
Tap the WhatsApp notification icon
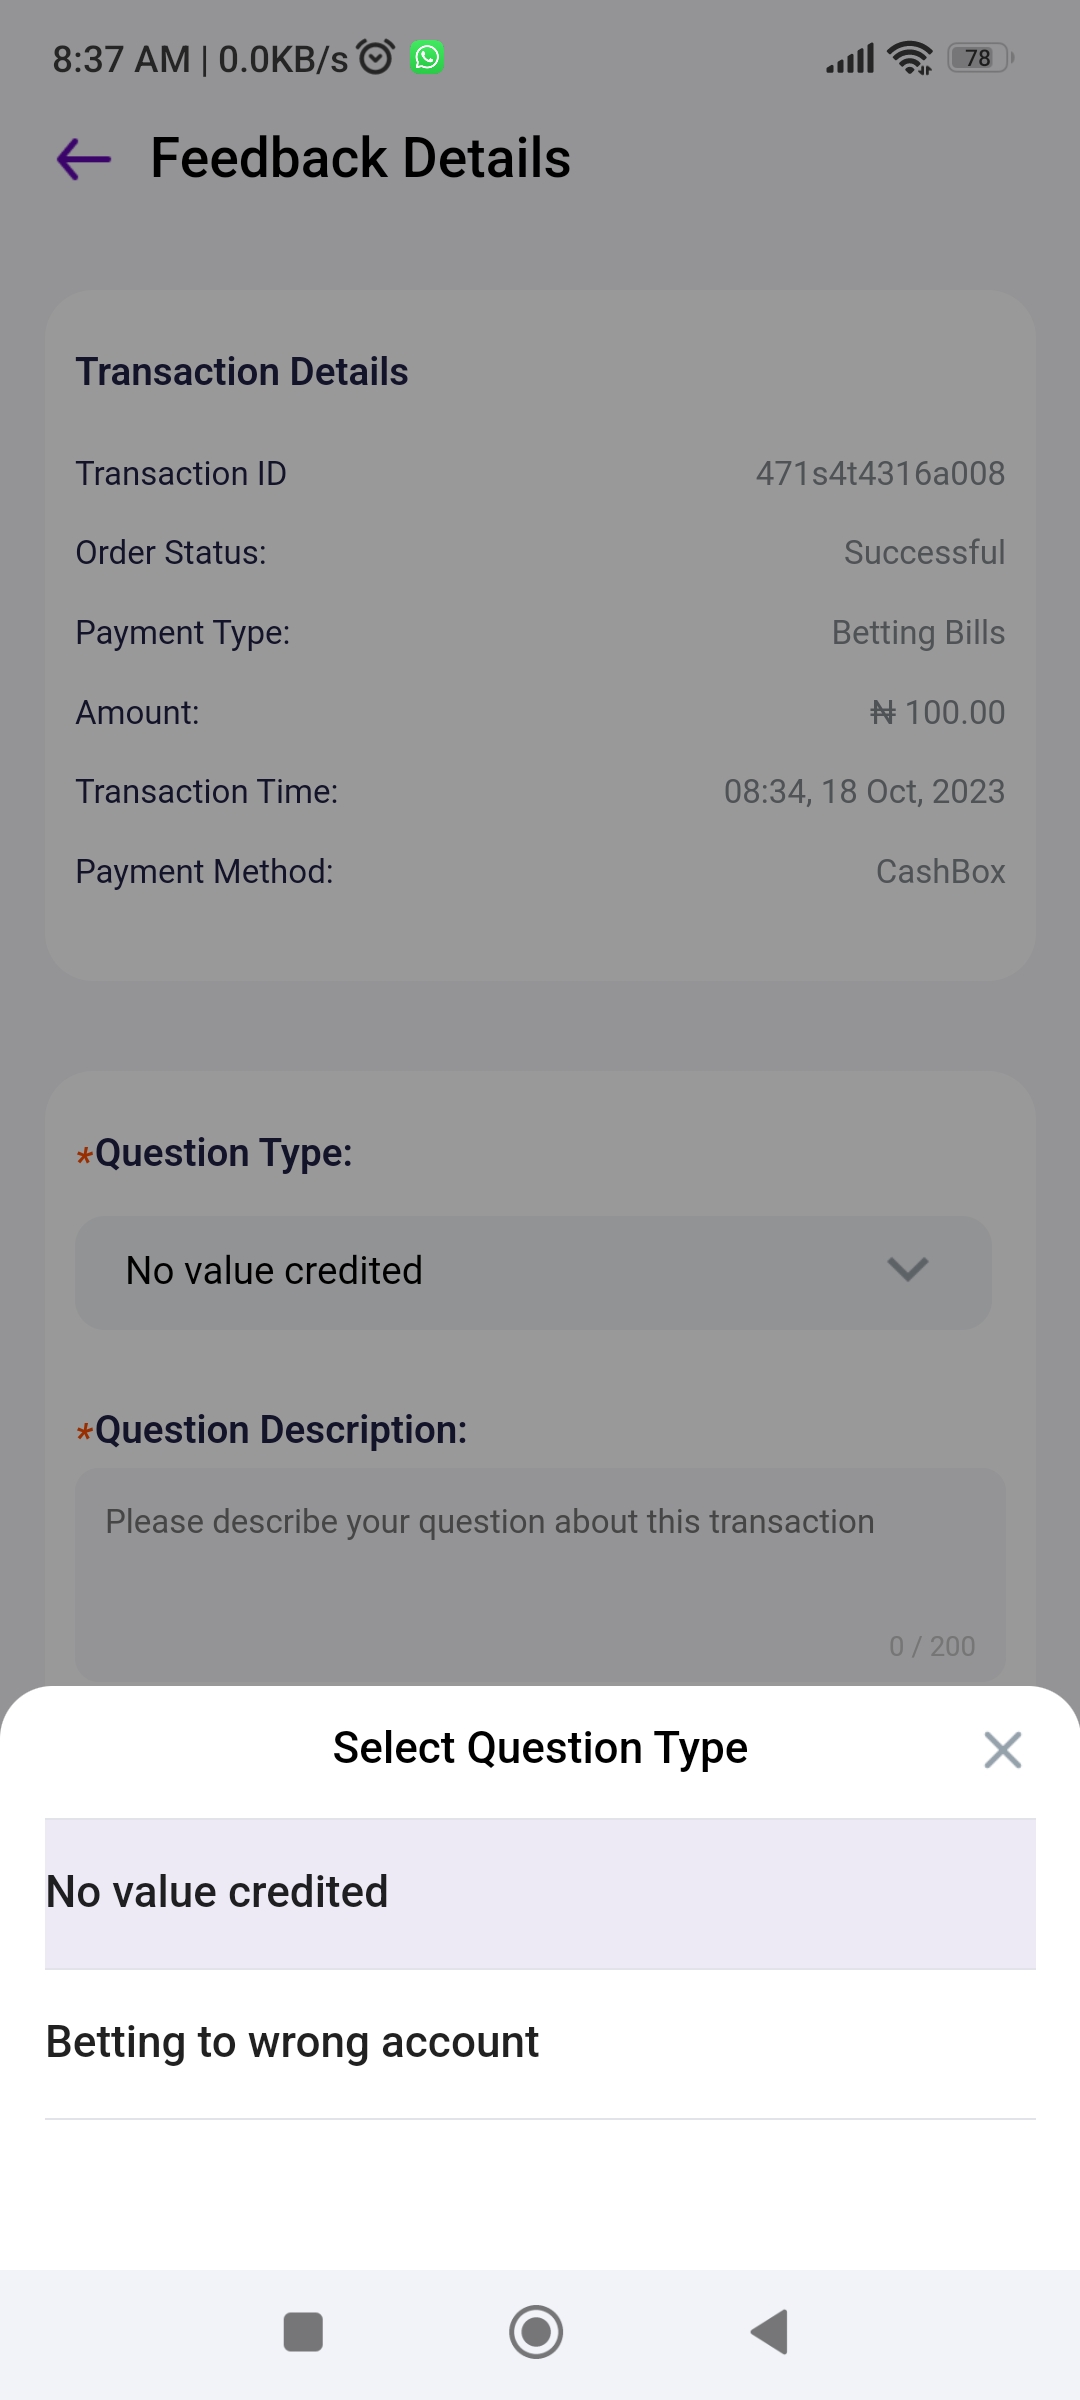pos(427,58)
